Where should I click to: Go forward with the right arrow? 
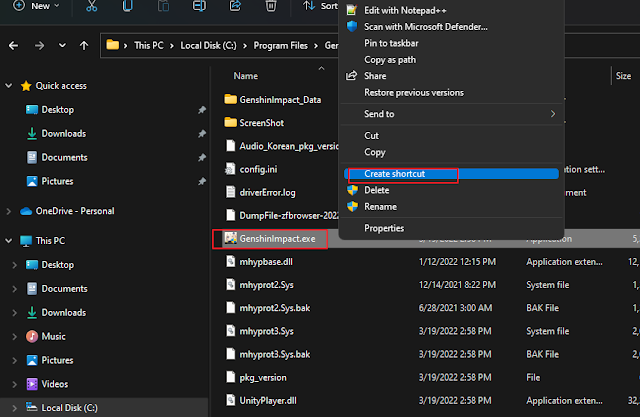coord(39,46)
